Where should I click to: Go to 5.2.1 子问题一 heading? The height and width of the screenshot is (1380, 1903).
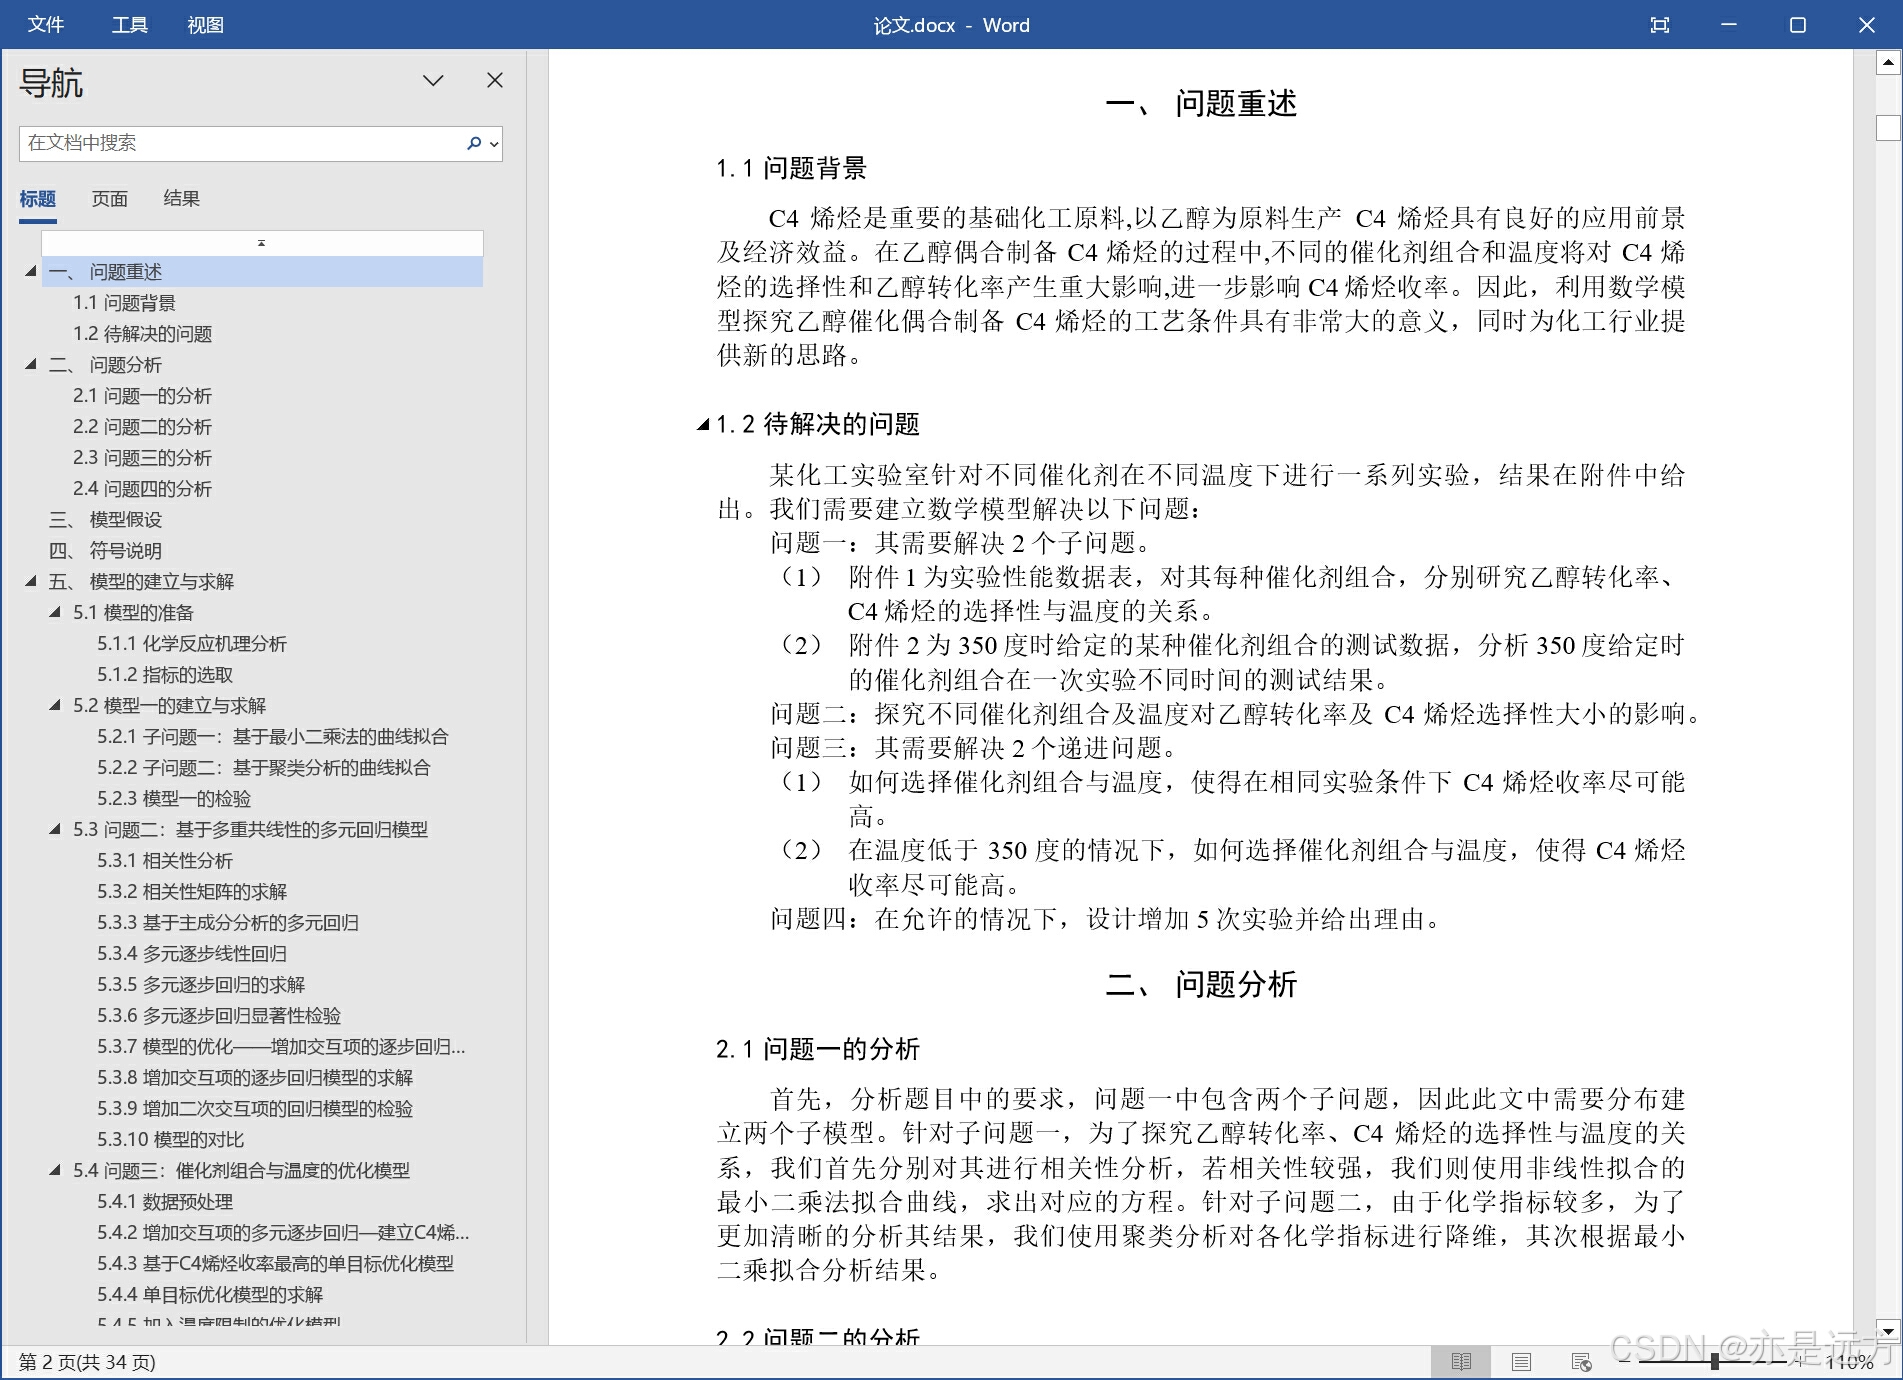272,736
